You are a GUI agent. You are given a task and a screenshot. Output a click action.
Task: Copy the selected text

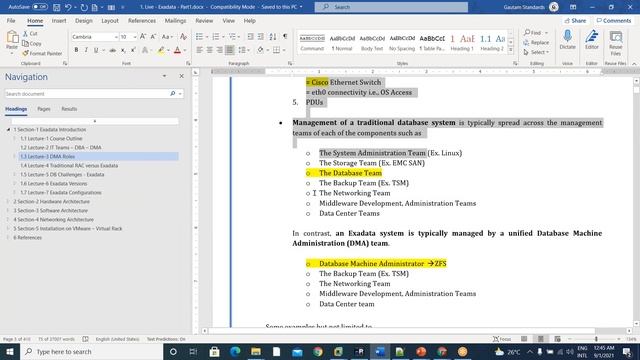[x=32, y=43]
